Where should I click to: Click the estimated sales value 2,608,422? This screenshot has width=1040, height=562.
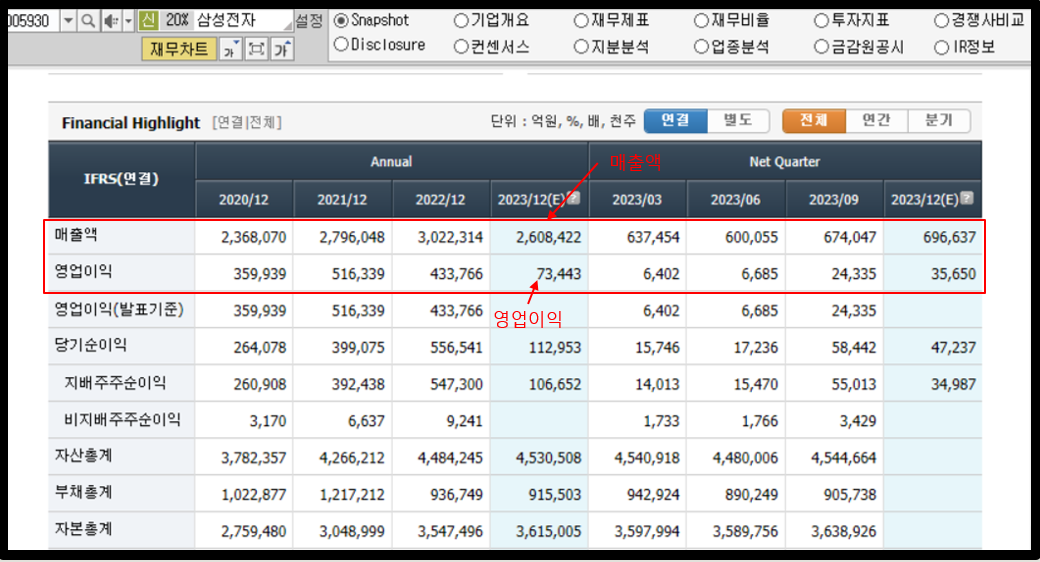click(549, 238)
